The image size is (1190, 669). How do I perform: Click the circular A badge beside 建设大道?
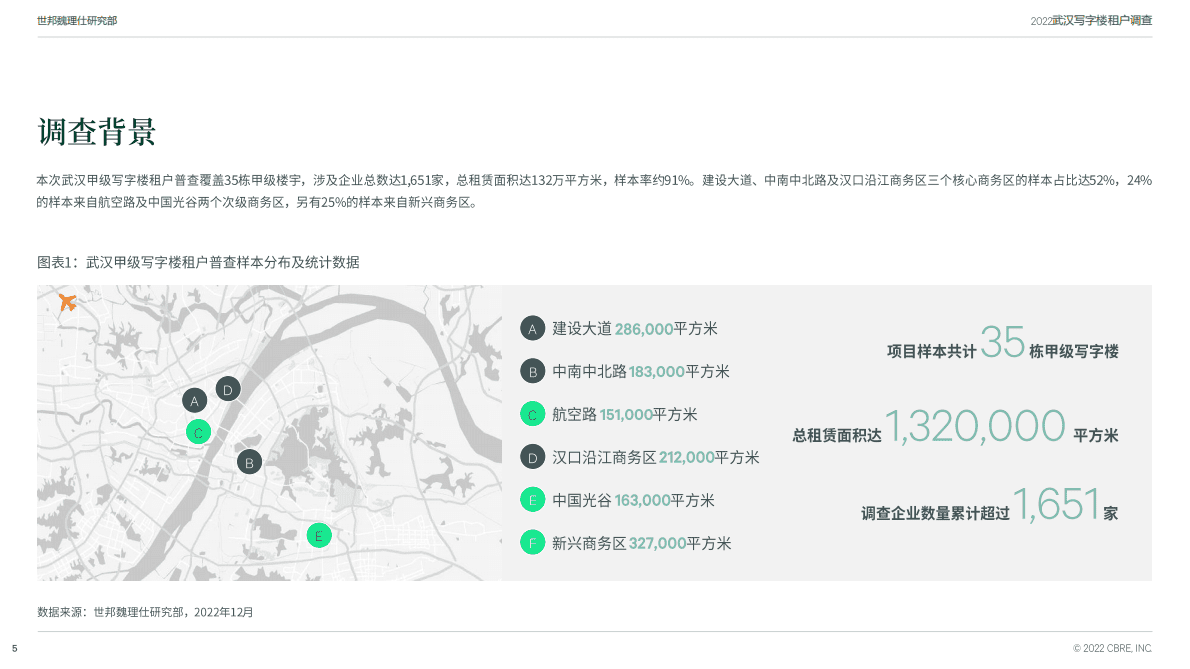click(x=532, y=328)
